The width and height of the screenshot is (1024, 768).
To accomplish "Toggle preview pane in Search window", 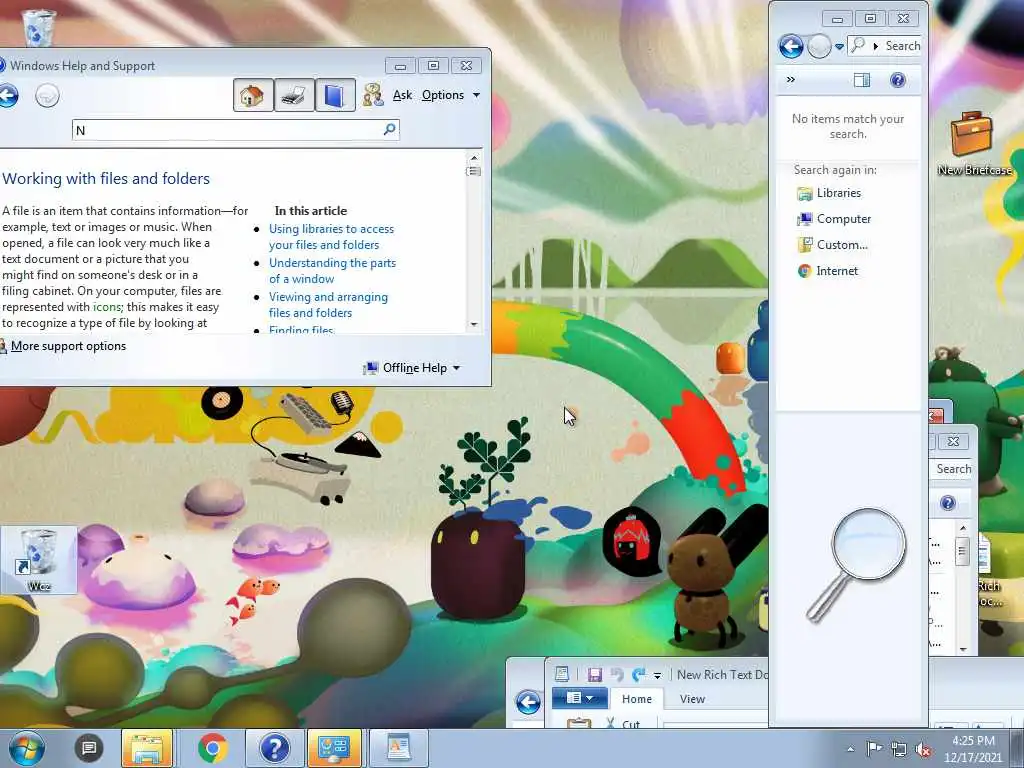I will click(861, 80).
